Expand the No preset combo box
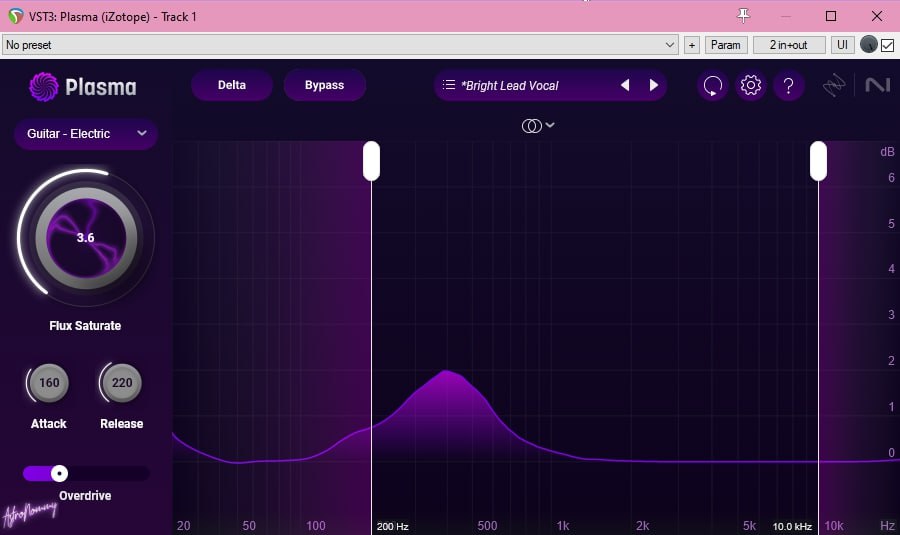The image size is (900, 535). 340,45
